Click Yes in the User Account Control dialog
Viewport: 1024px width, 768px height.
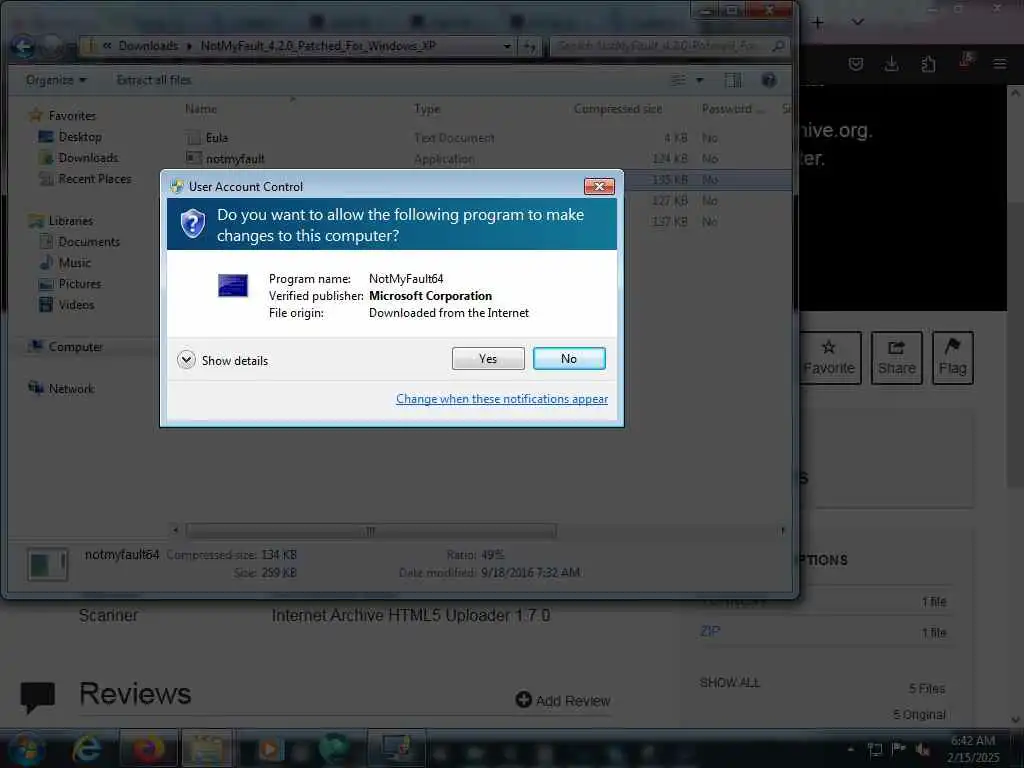(x=488, y=359)
